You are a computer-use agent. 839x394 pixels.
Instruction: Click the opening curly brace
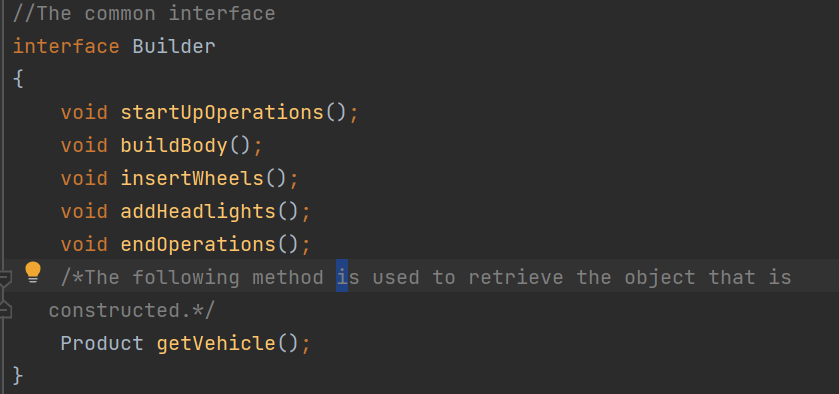pyautogui.click(x=18, y=80)
